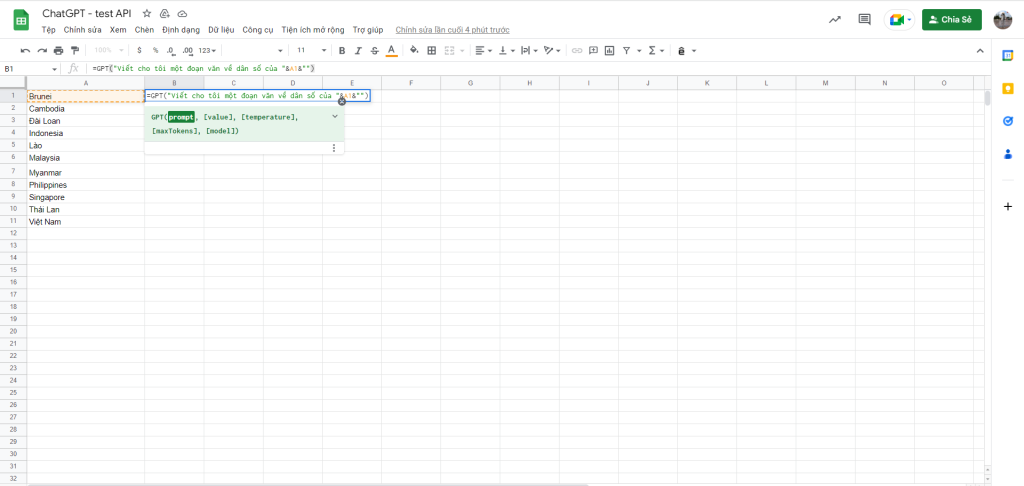Expand the number format 123 dropdown

click(208, 50)
